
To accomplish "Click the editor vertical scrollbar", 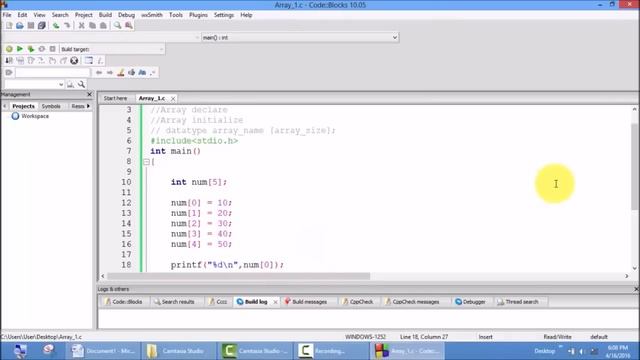I will (634, 189).
